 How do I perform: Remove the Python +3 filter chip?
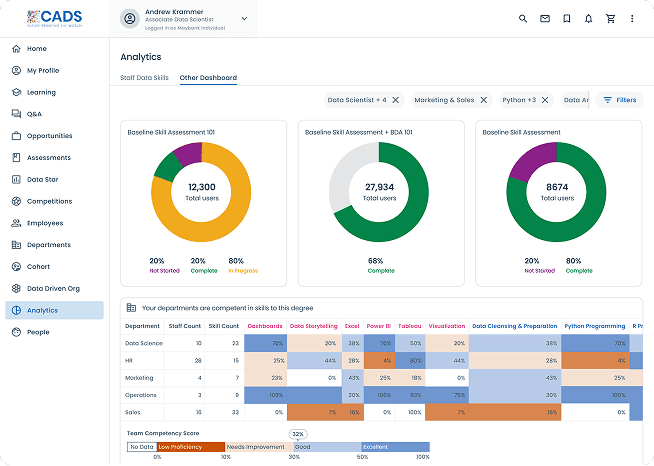tap(546, 100)
